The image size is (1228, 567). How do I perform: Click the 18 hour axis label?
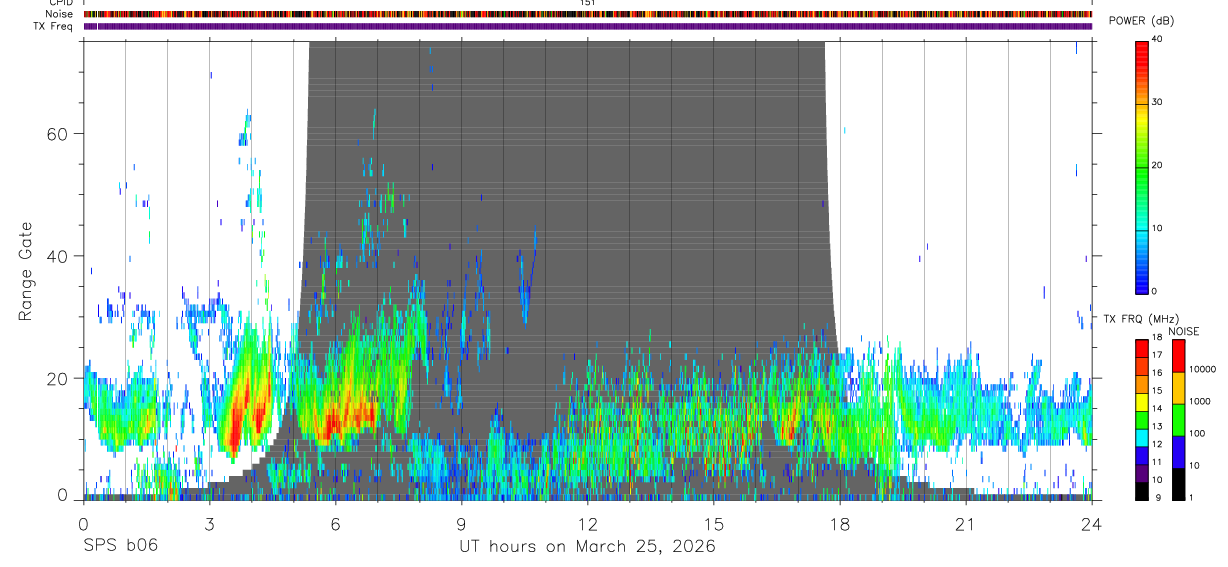[839, 524]
